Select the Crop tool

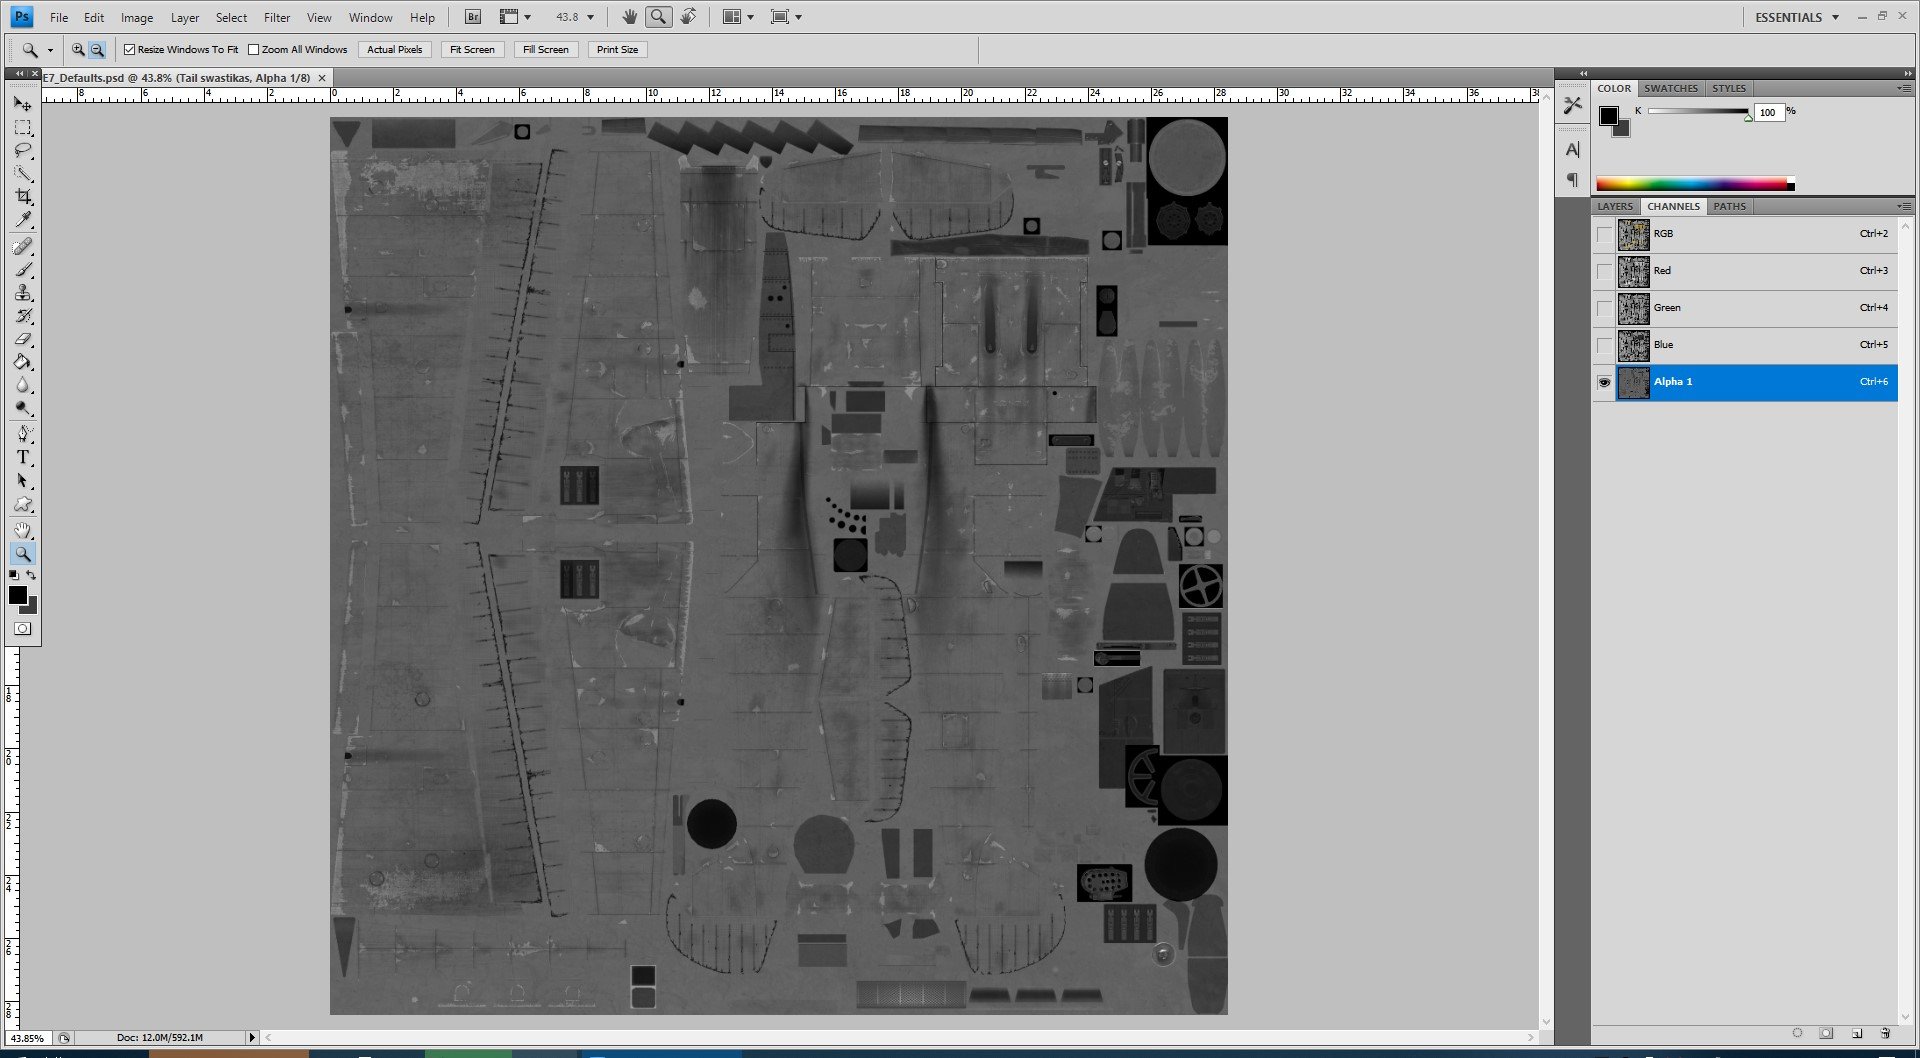(23, 197)
